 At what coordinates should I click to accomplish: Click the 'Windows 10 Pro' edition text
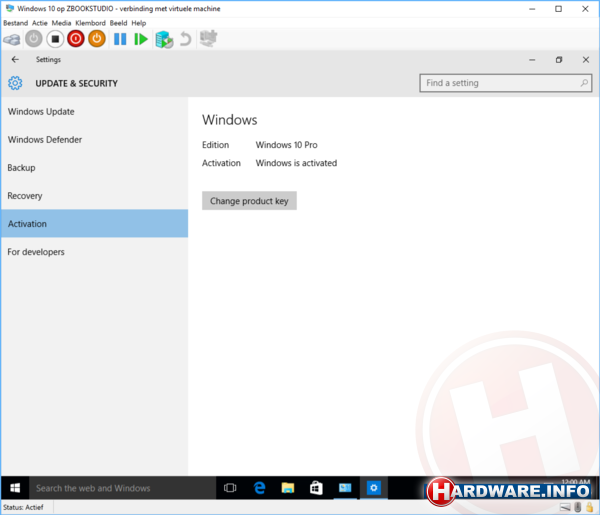pos(287,145)
